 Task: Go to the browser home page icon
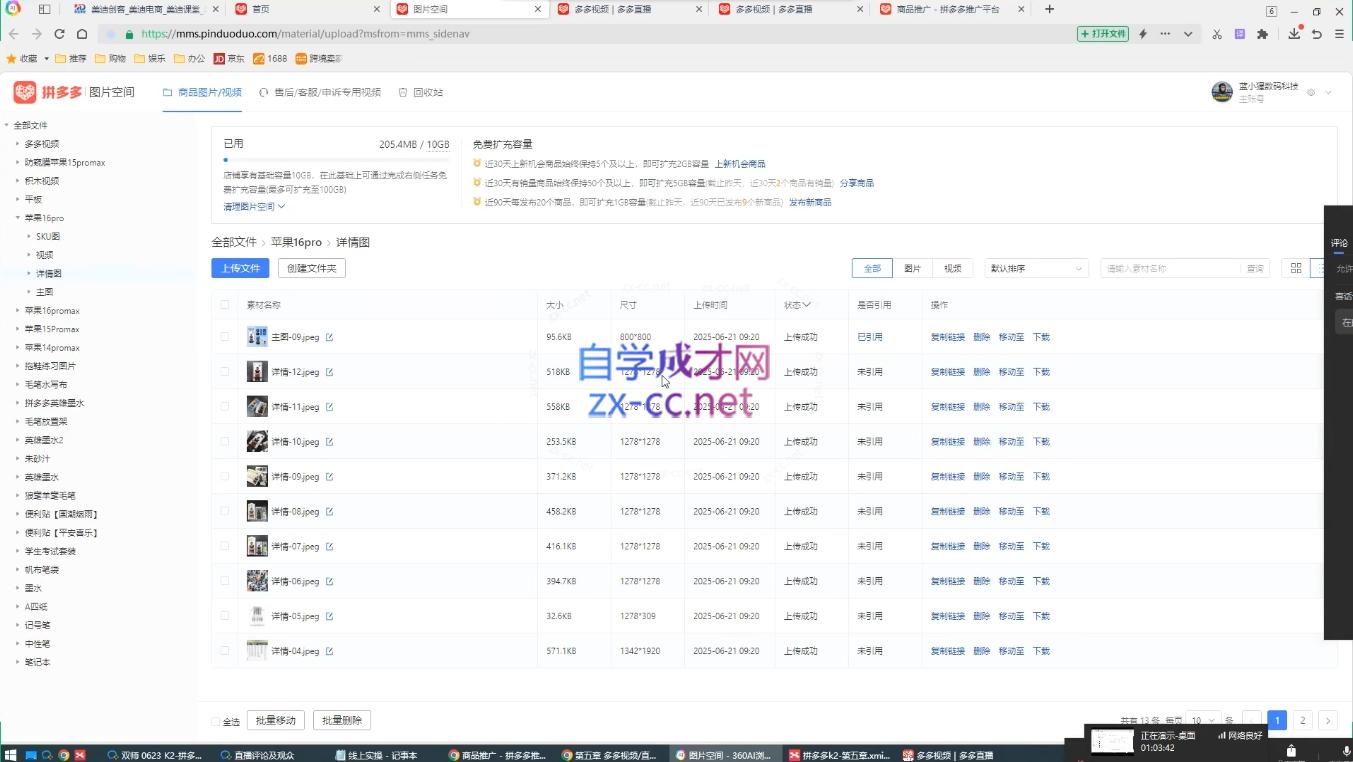coord(80,34)
